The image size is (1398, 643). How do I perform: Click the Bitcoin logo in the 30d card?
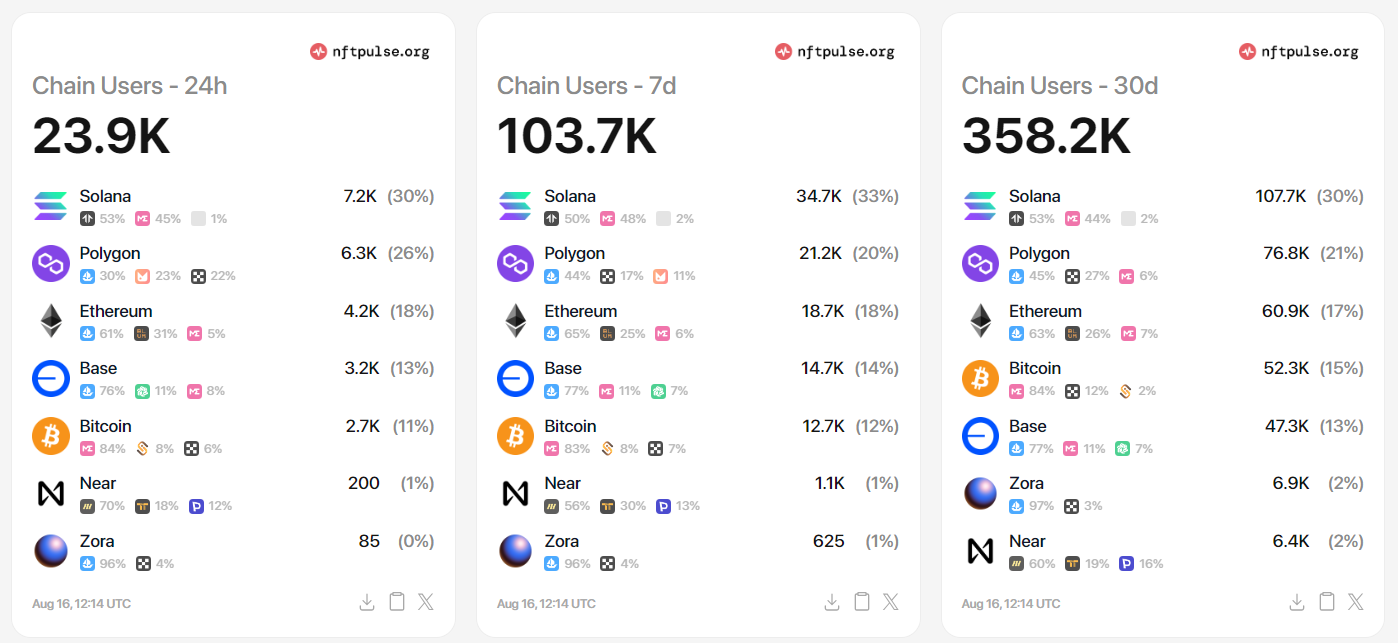click(x=980, y=378)
